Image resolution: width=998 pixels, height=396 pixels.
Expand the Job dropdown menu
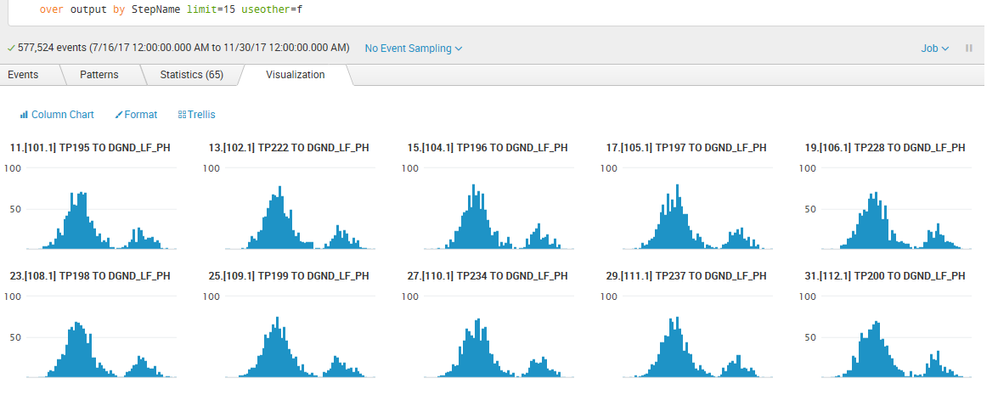point(934,48)
